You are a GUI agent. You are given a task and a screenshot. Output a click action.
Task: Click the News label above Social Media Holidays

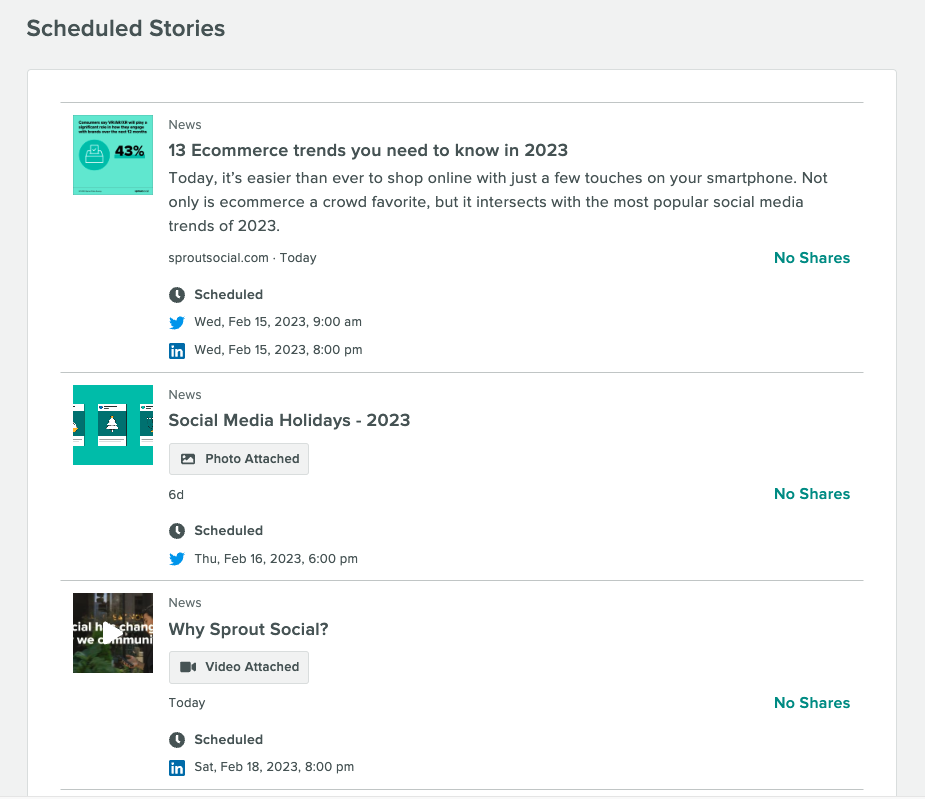(185, 394)
